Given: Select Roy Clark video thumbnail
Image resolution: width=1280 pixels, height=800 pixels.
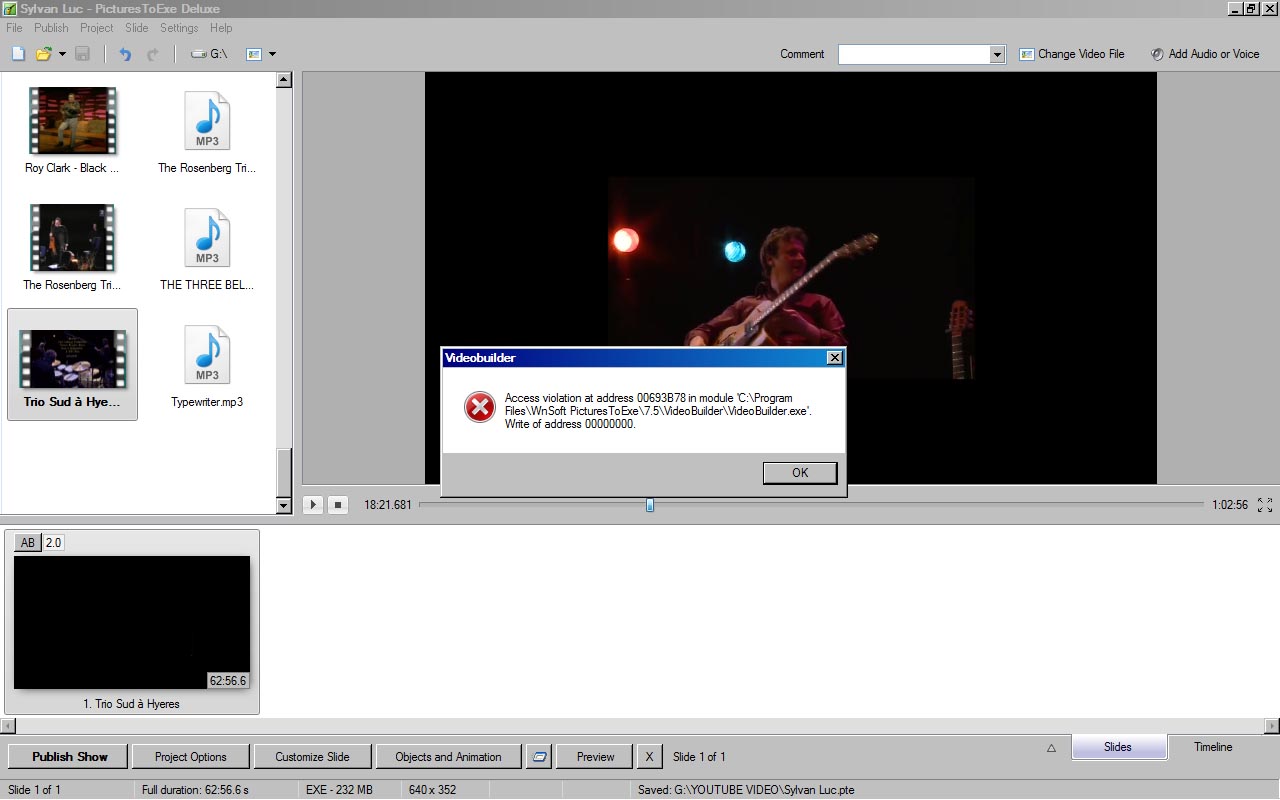Looking at the screenshot, I should [x=72, y=121].
